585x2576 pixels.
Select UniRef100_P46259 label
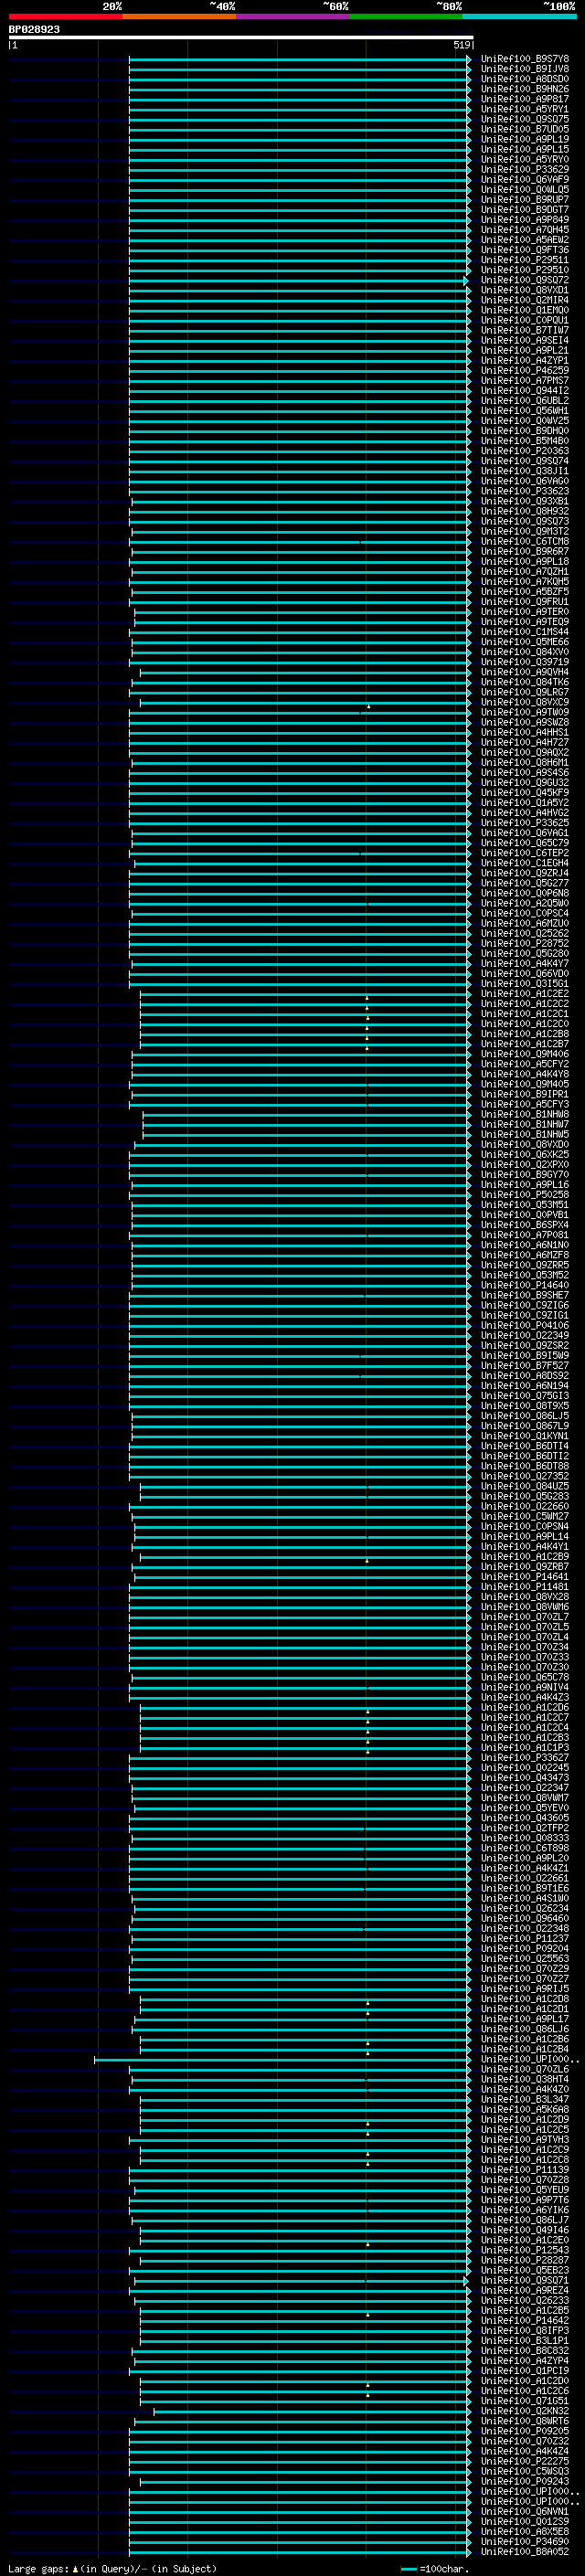click(x=524, y=371)
